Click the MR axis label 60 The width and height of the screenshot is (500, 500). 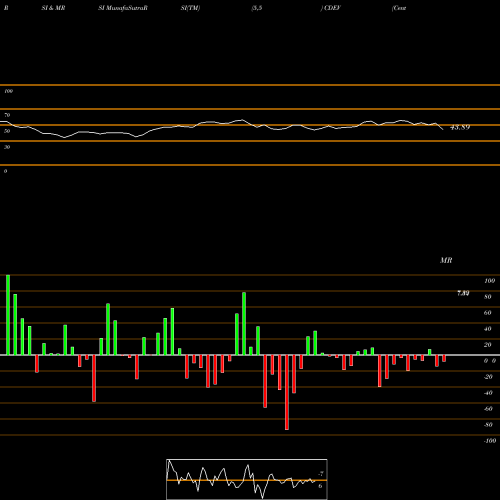488,313
